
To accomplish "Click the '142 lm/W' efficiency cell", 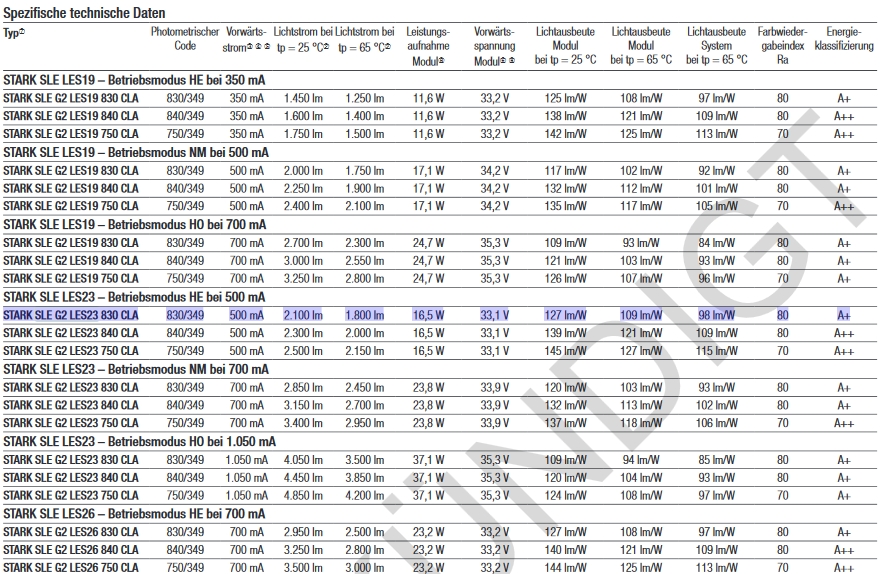I will point(566,134).
